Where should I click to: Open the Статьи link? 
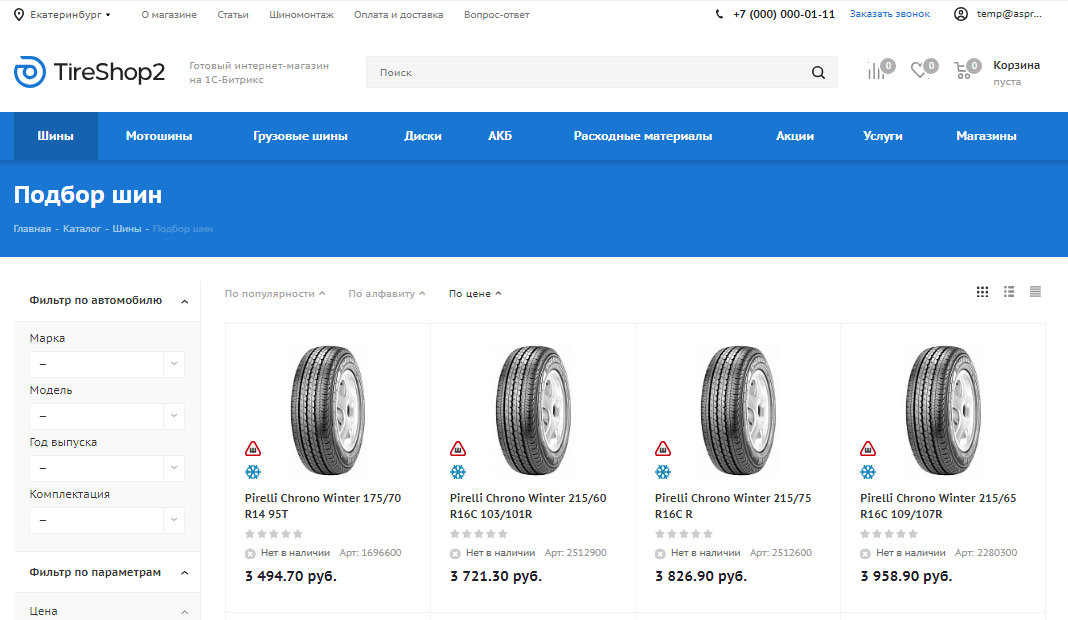[x=233, y=14]
